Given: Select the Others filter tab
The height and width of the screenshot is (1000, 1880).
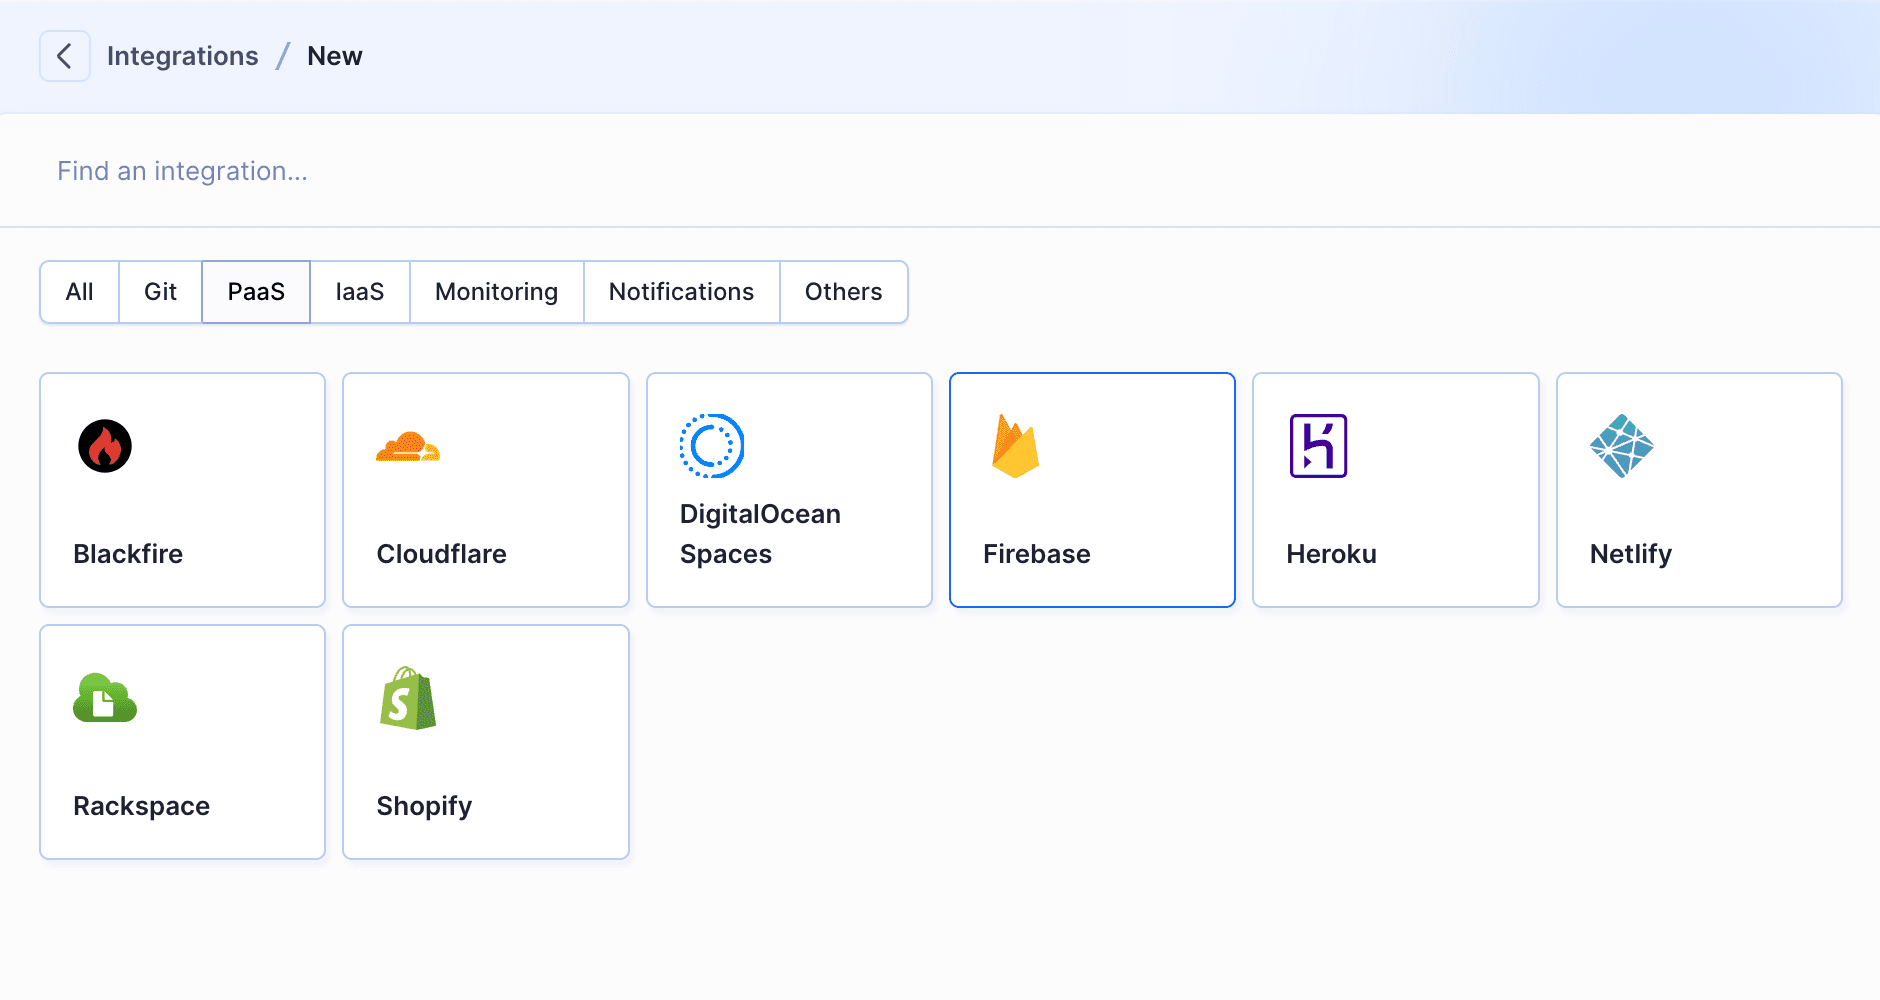Looking at the screenshot, I should (x=844, y=292).
